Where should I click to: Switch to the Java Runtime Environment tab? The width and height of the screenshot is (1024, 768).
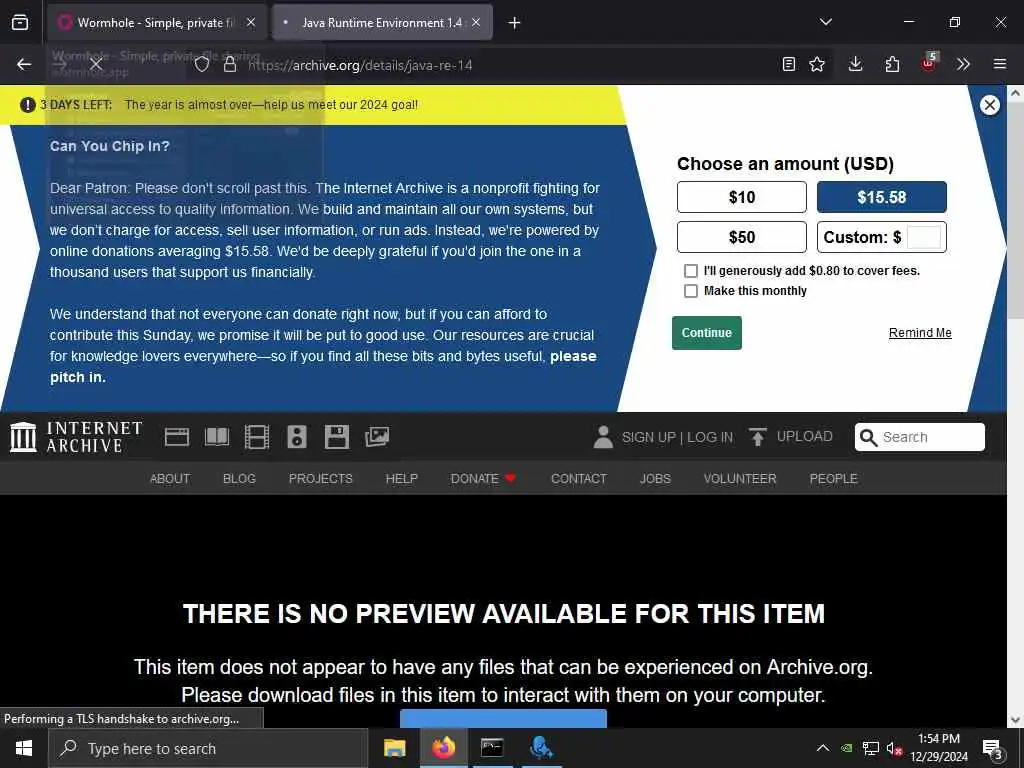(382, 23)
